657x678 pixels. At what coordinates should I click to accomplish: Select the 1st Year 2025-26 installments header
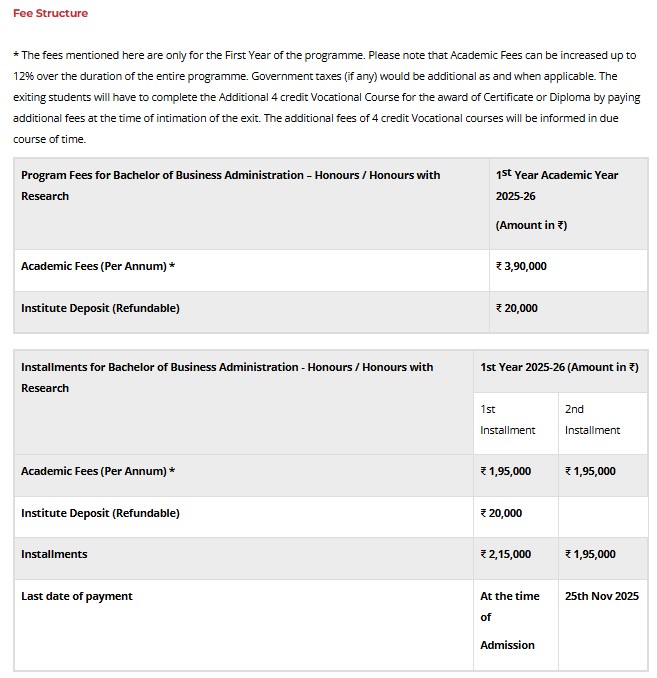click(x=559, y=367)
